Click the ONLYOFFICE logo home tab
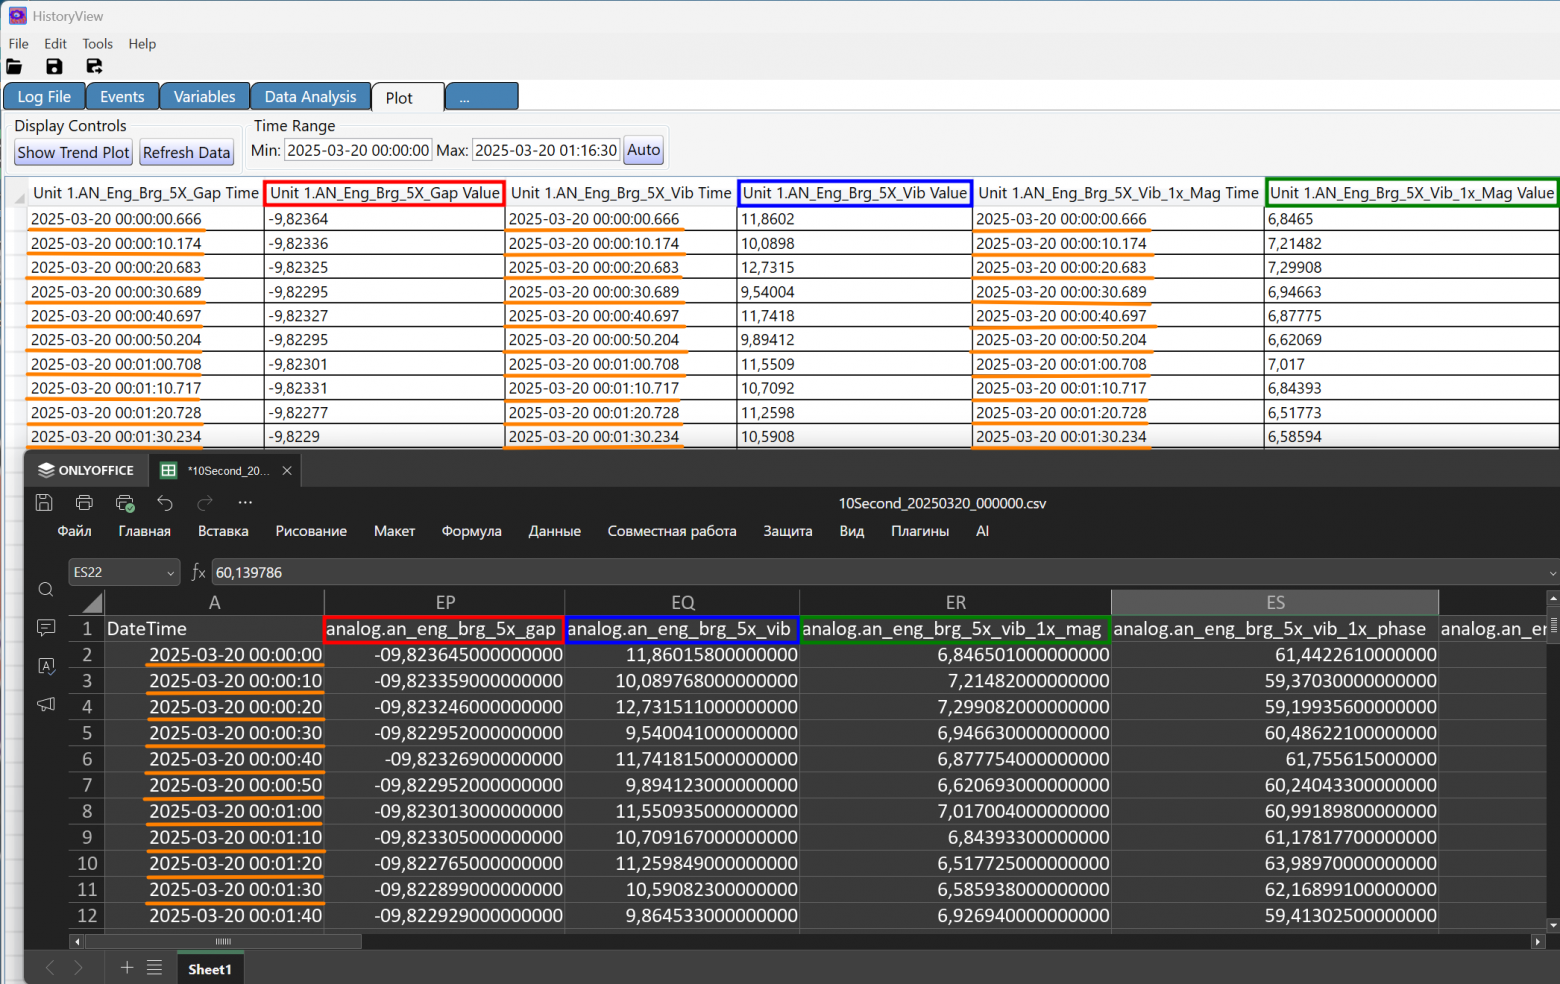 (x=86, y=471)
